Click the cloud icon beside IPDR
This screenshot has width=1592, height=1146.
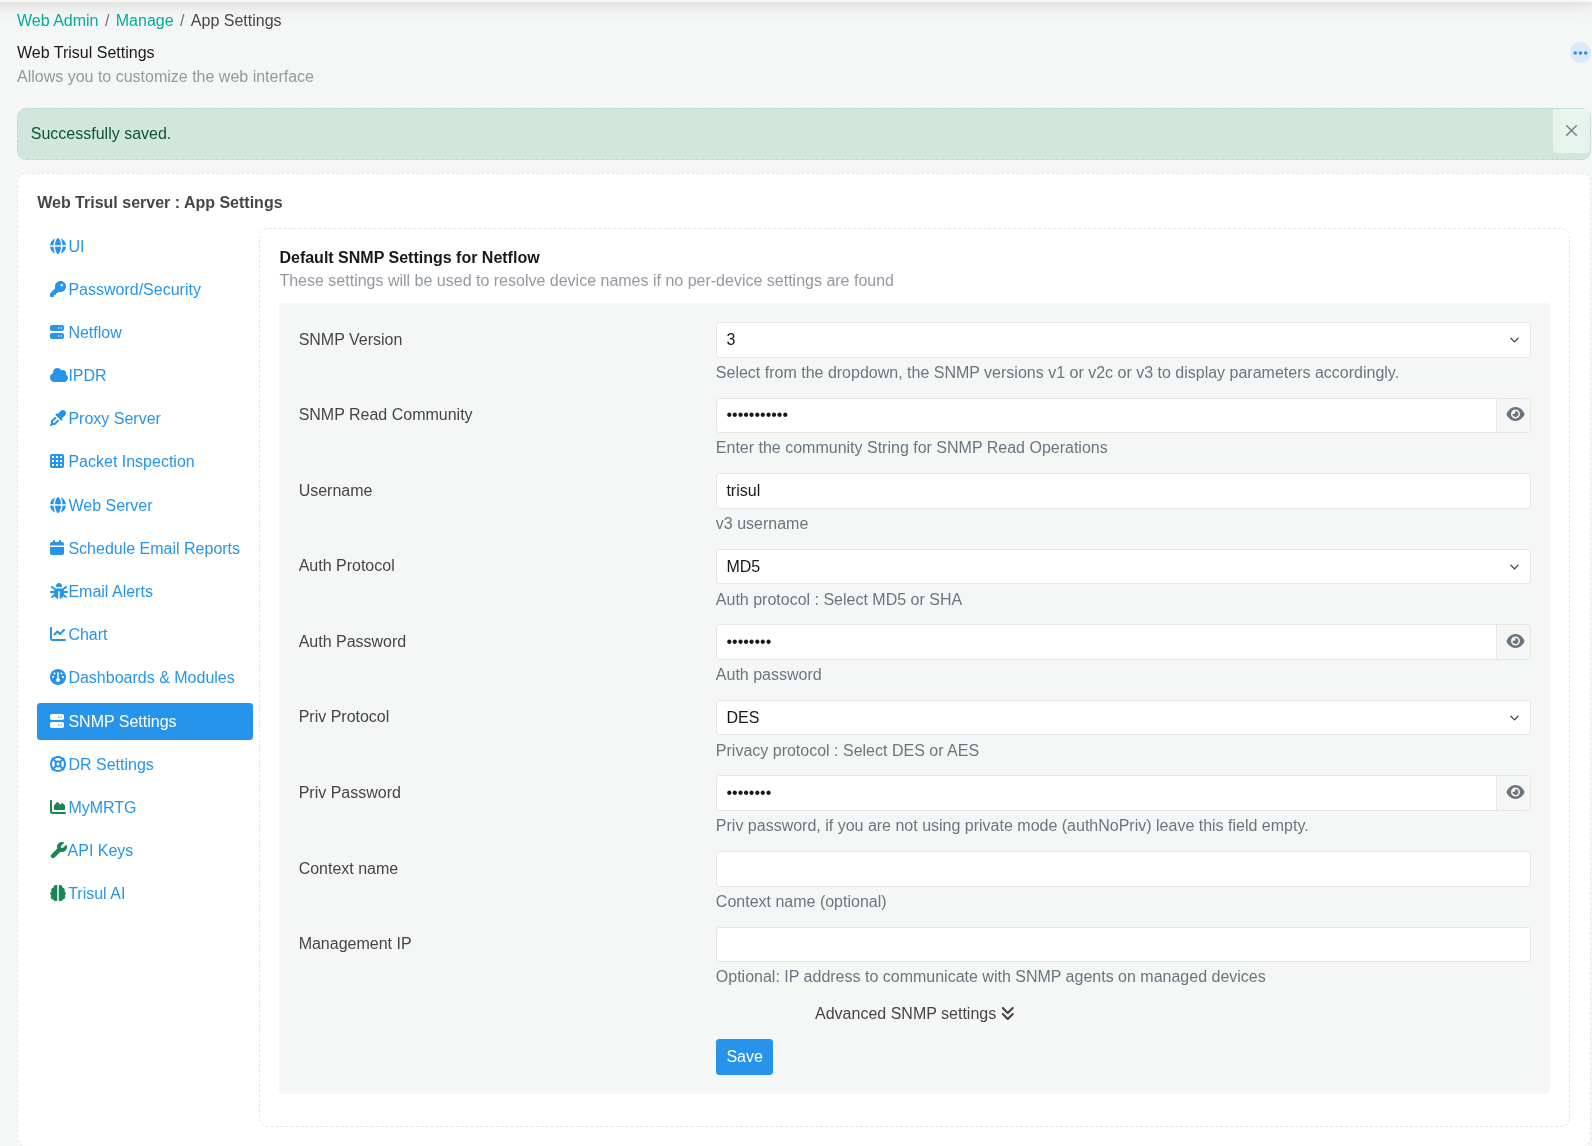coord(59,375)
